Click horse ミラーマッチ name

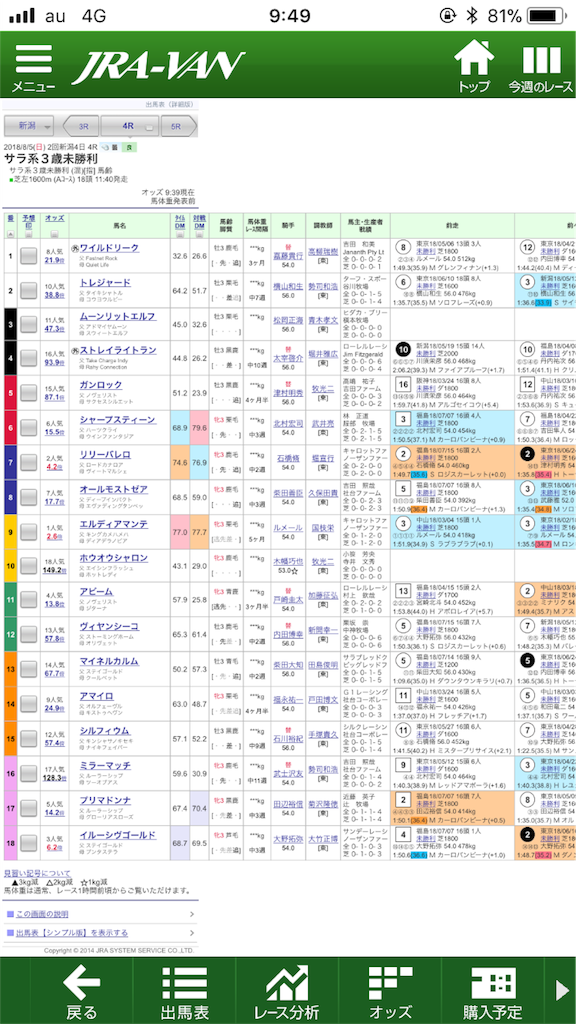coord(104,765)
